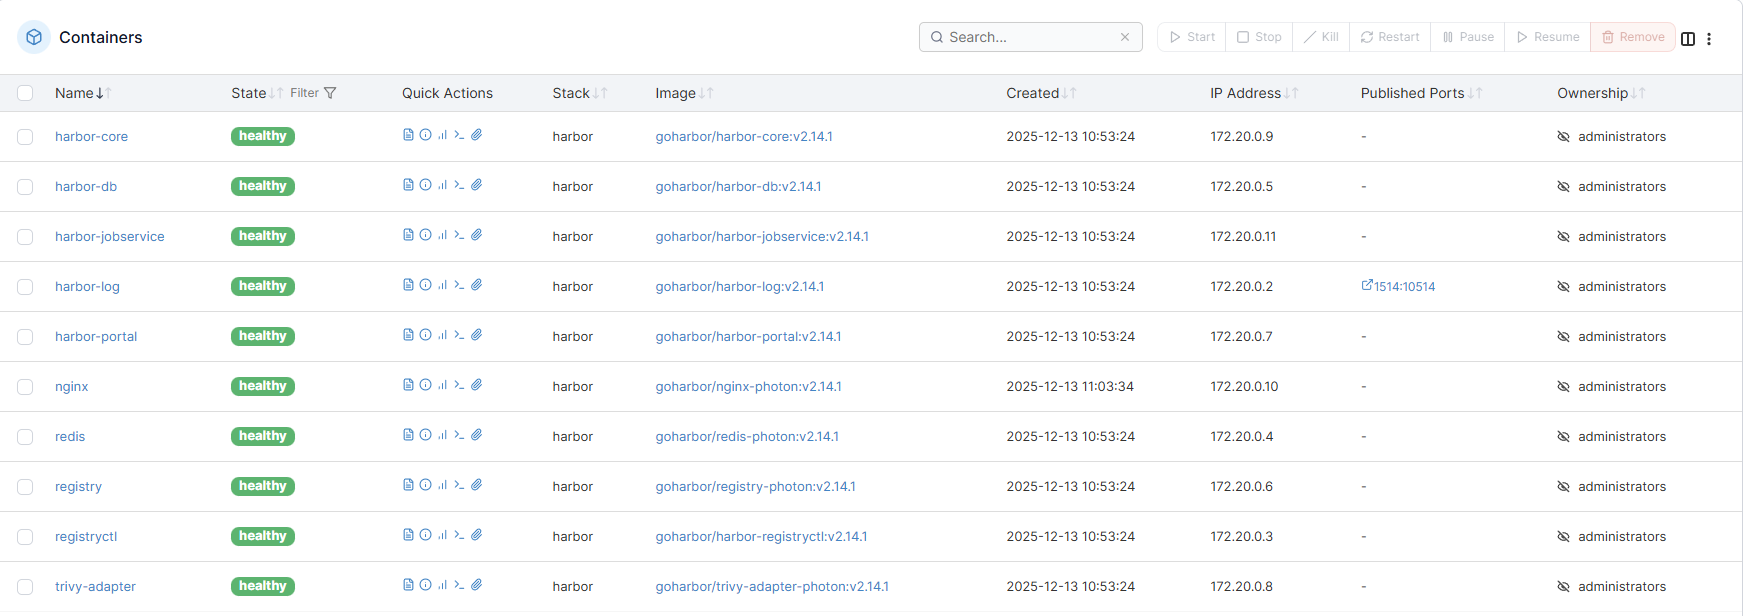Open the State column Filter dropdown
Viewport: 1743px width, 616px height.
[313, 93]
